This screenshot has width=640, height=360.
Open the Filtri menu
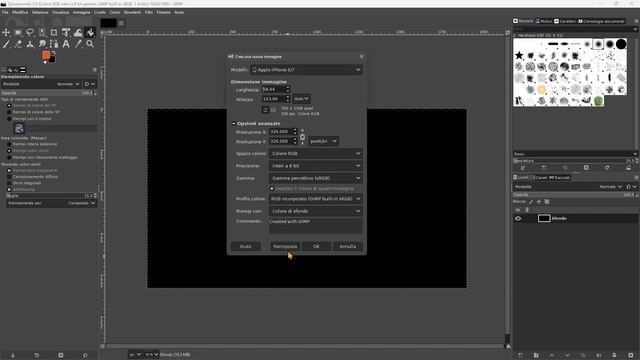click(x=149, y=12)
